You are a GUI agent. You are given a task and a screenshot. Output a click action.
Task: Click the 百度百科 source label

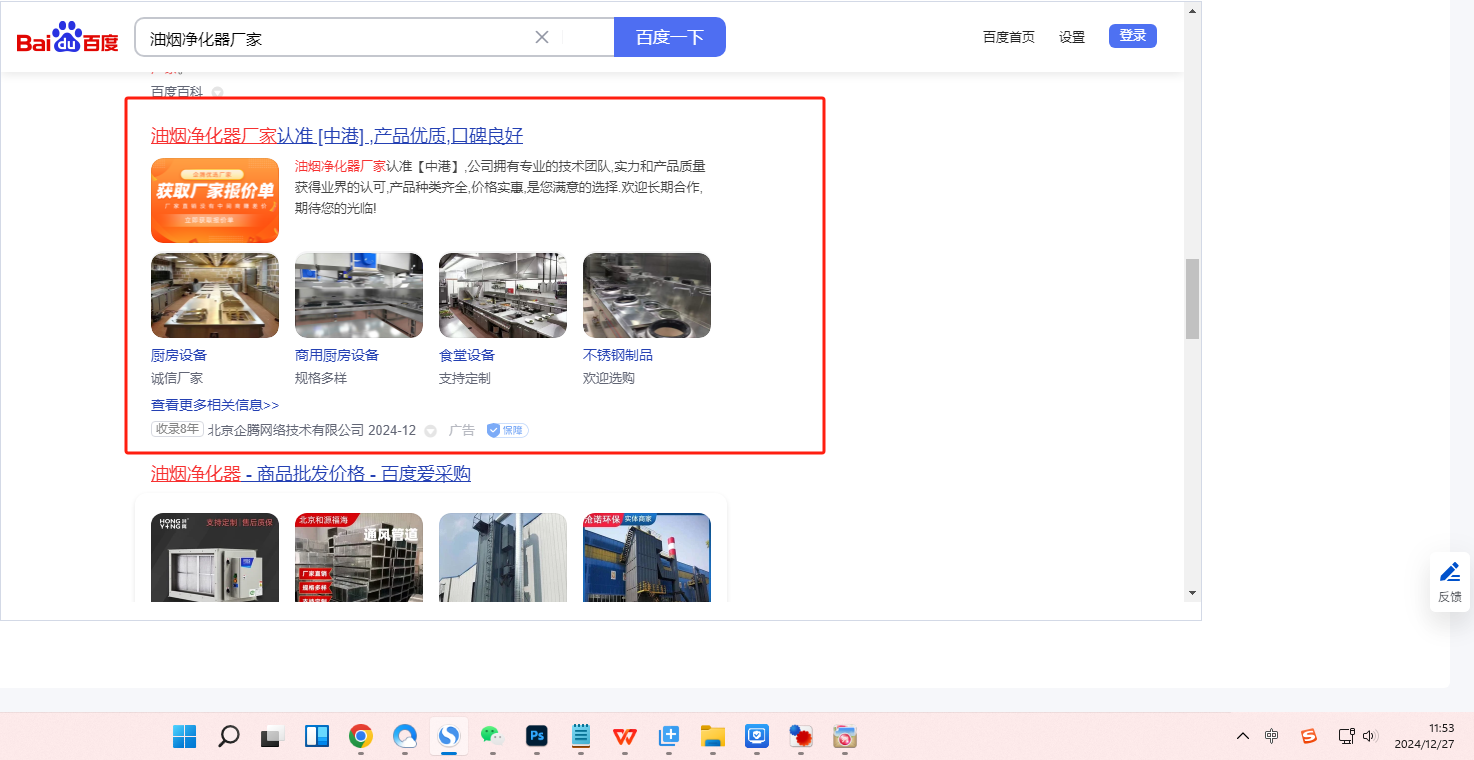(177, 92)
